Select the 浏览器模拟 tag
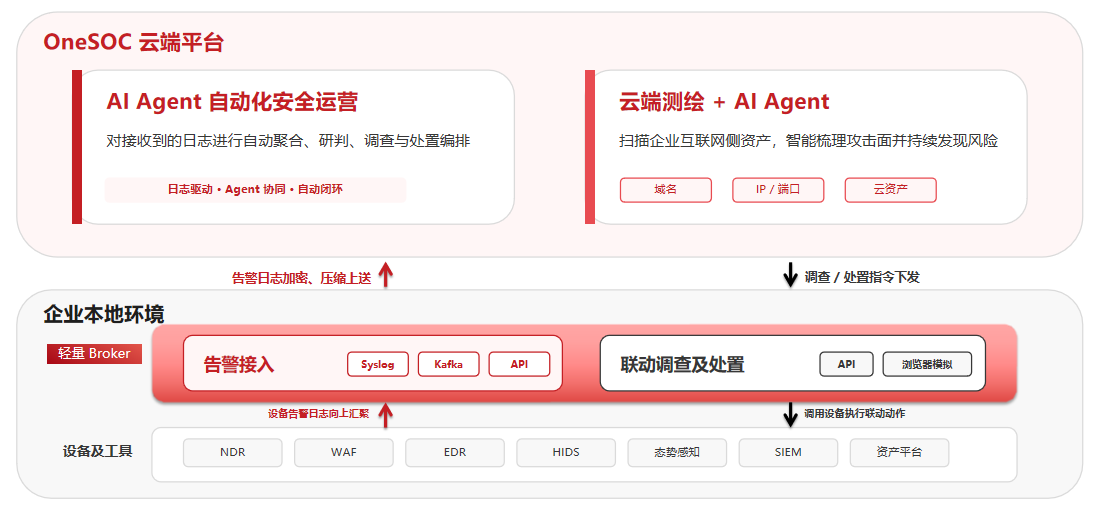 click(x=927, y=364)
